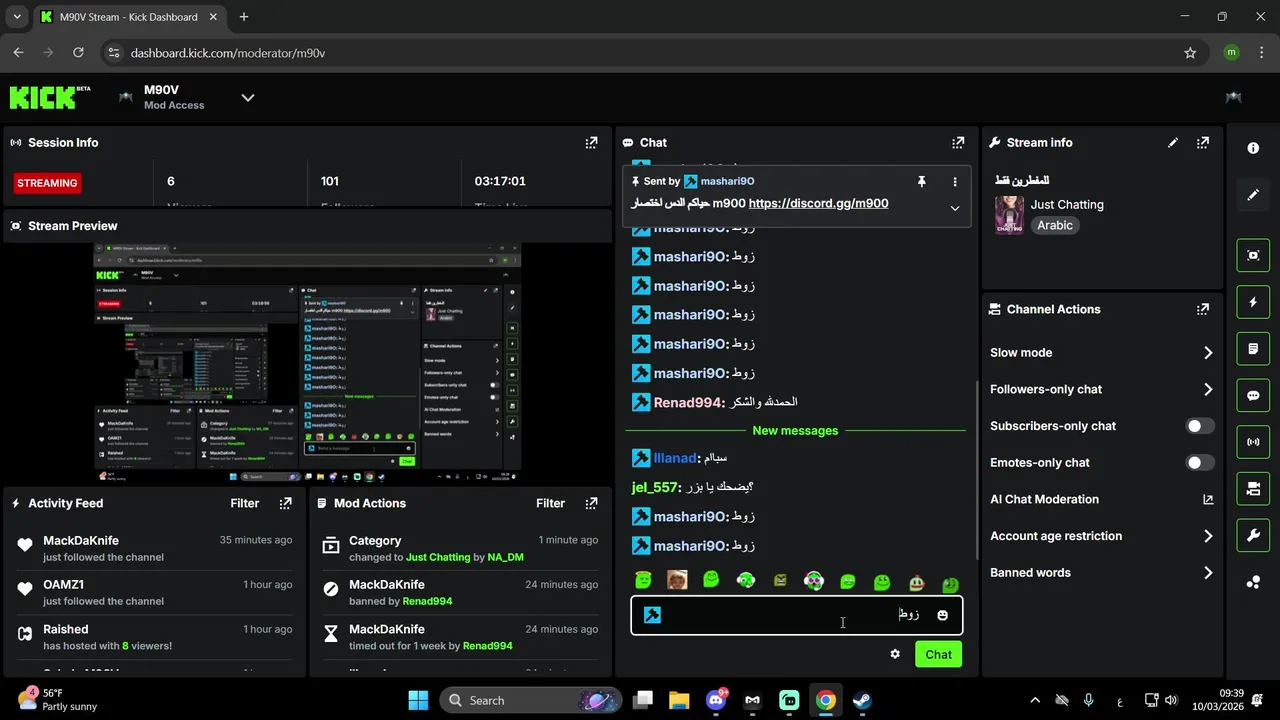The image size is (1280, 720).
Task: Open the emoji picker in chat input
Action: coord(942,615)
